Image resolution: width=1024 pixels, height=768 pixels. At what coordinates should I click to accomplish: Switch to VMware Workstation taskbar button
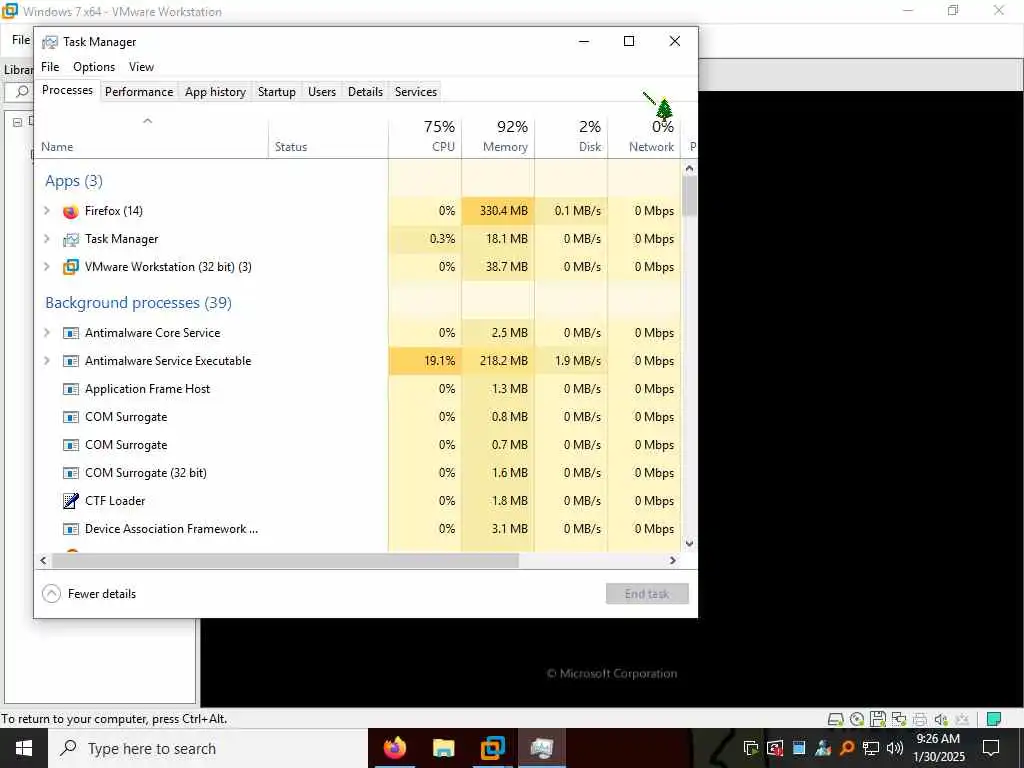click(x=492, y=748)
